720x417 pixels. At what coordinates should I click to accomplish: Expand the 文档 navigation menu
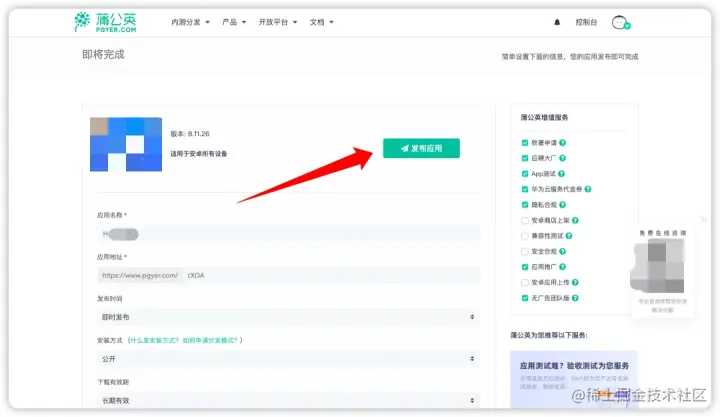(321, 22)
